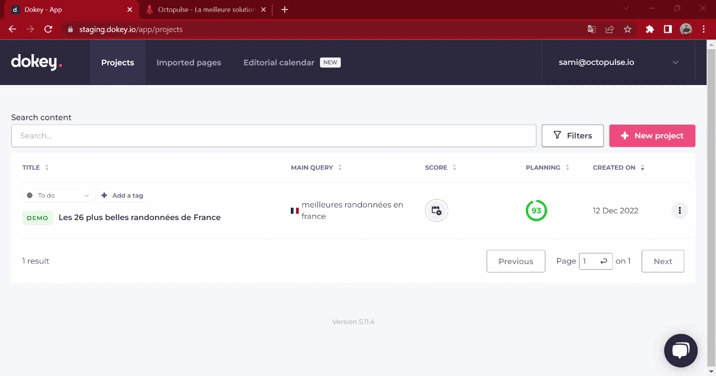Click the meilleures randonnées en france query
Screen dimensions: 716x376
coord(352,211)
